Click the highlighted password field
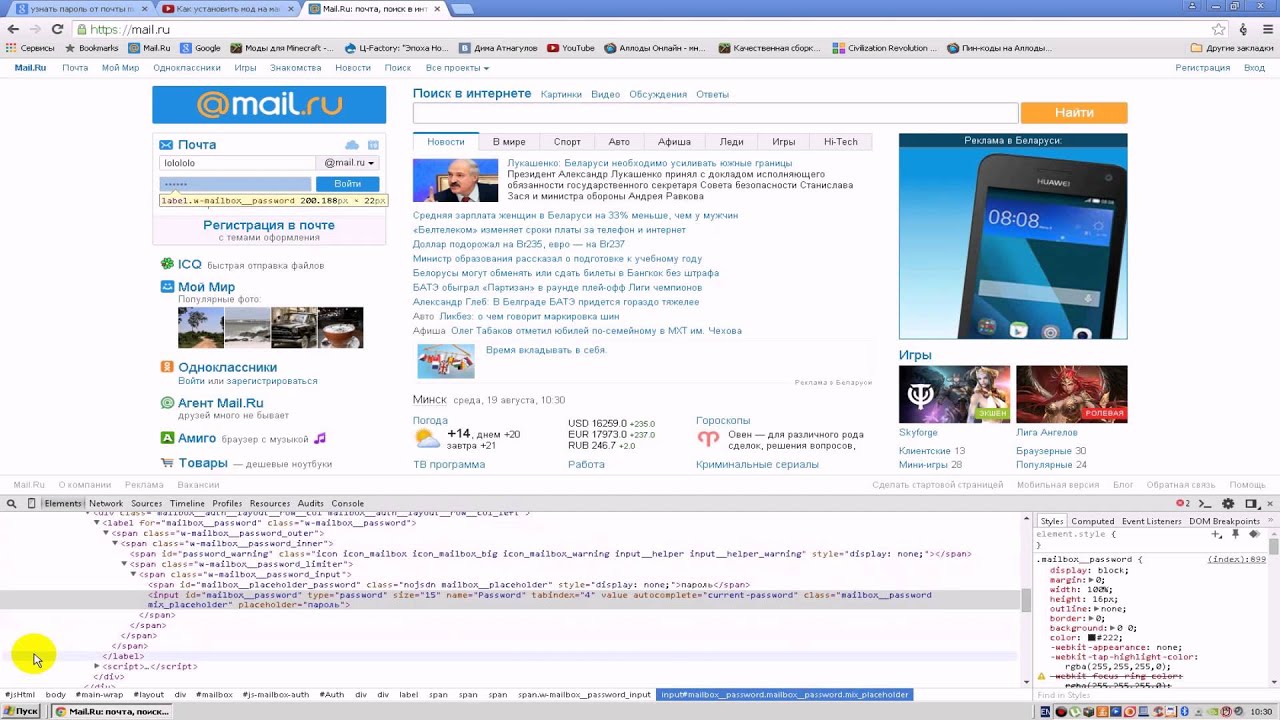The image size is (1280, 720). (235, 184)
